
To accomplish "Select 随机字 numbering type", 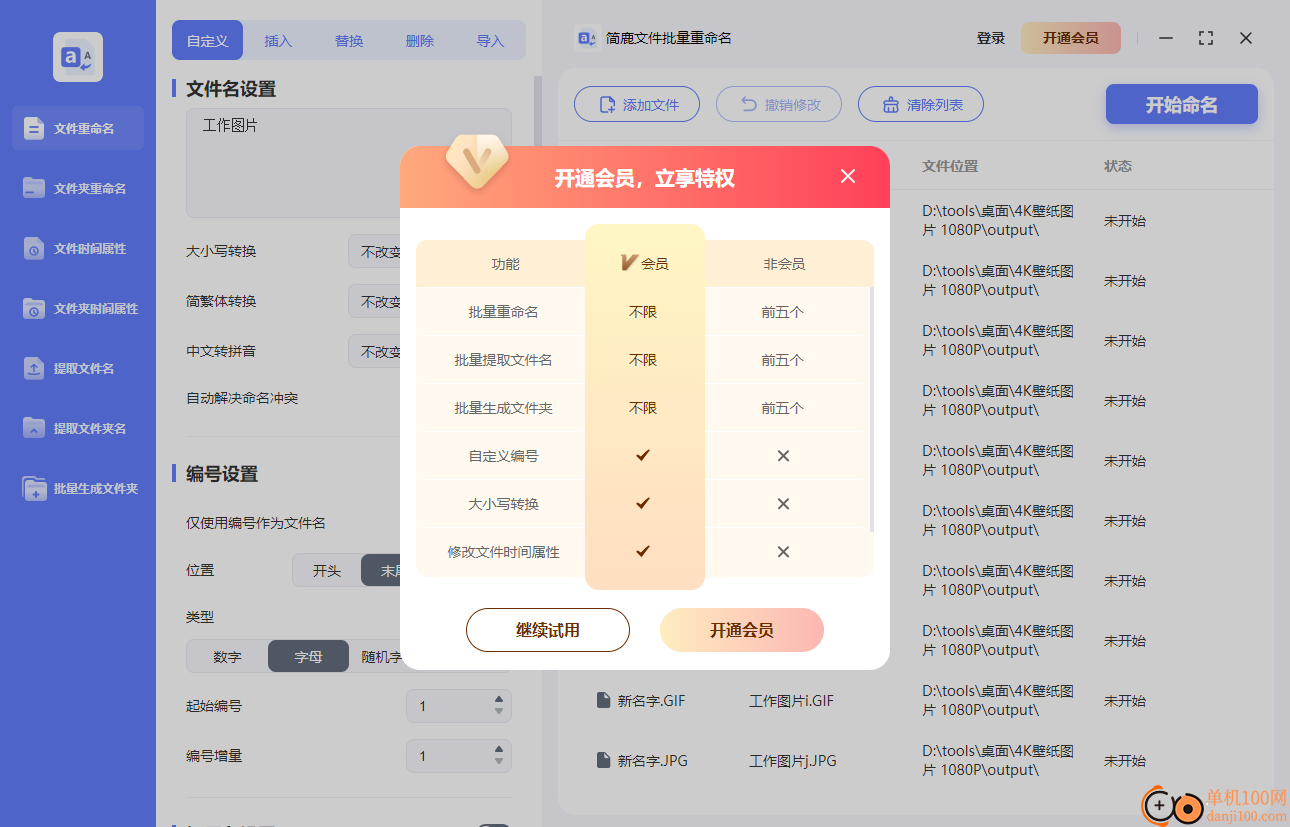I will pyautogui.click(x=376, y=657).
